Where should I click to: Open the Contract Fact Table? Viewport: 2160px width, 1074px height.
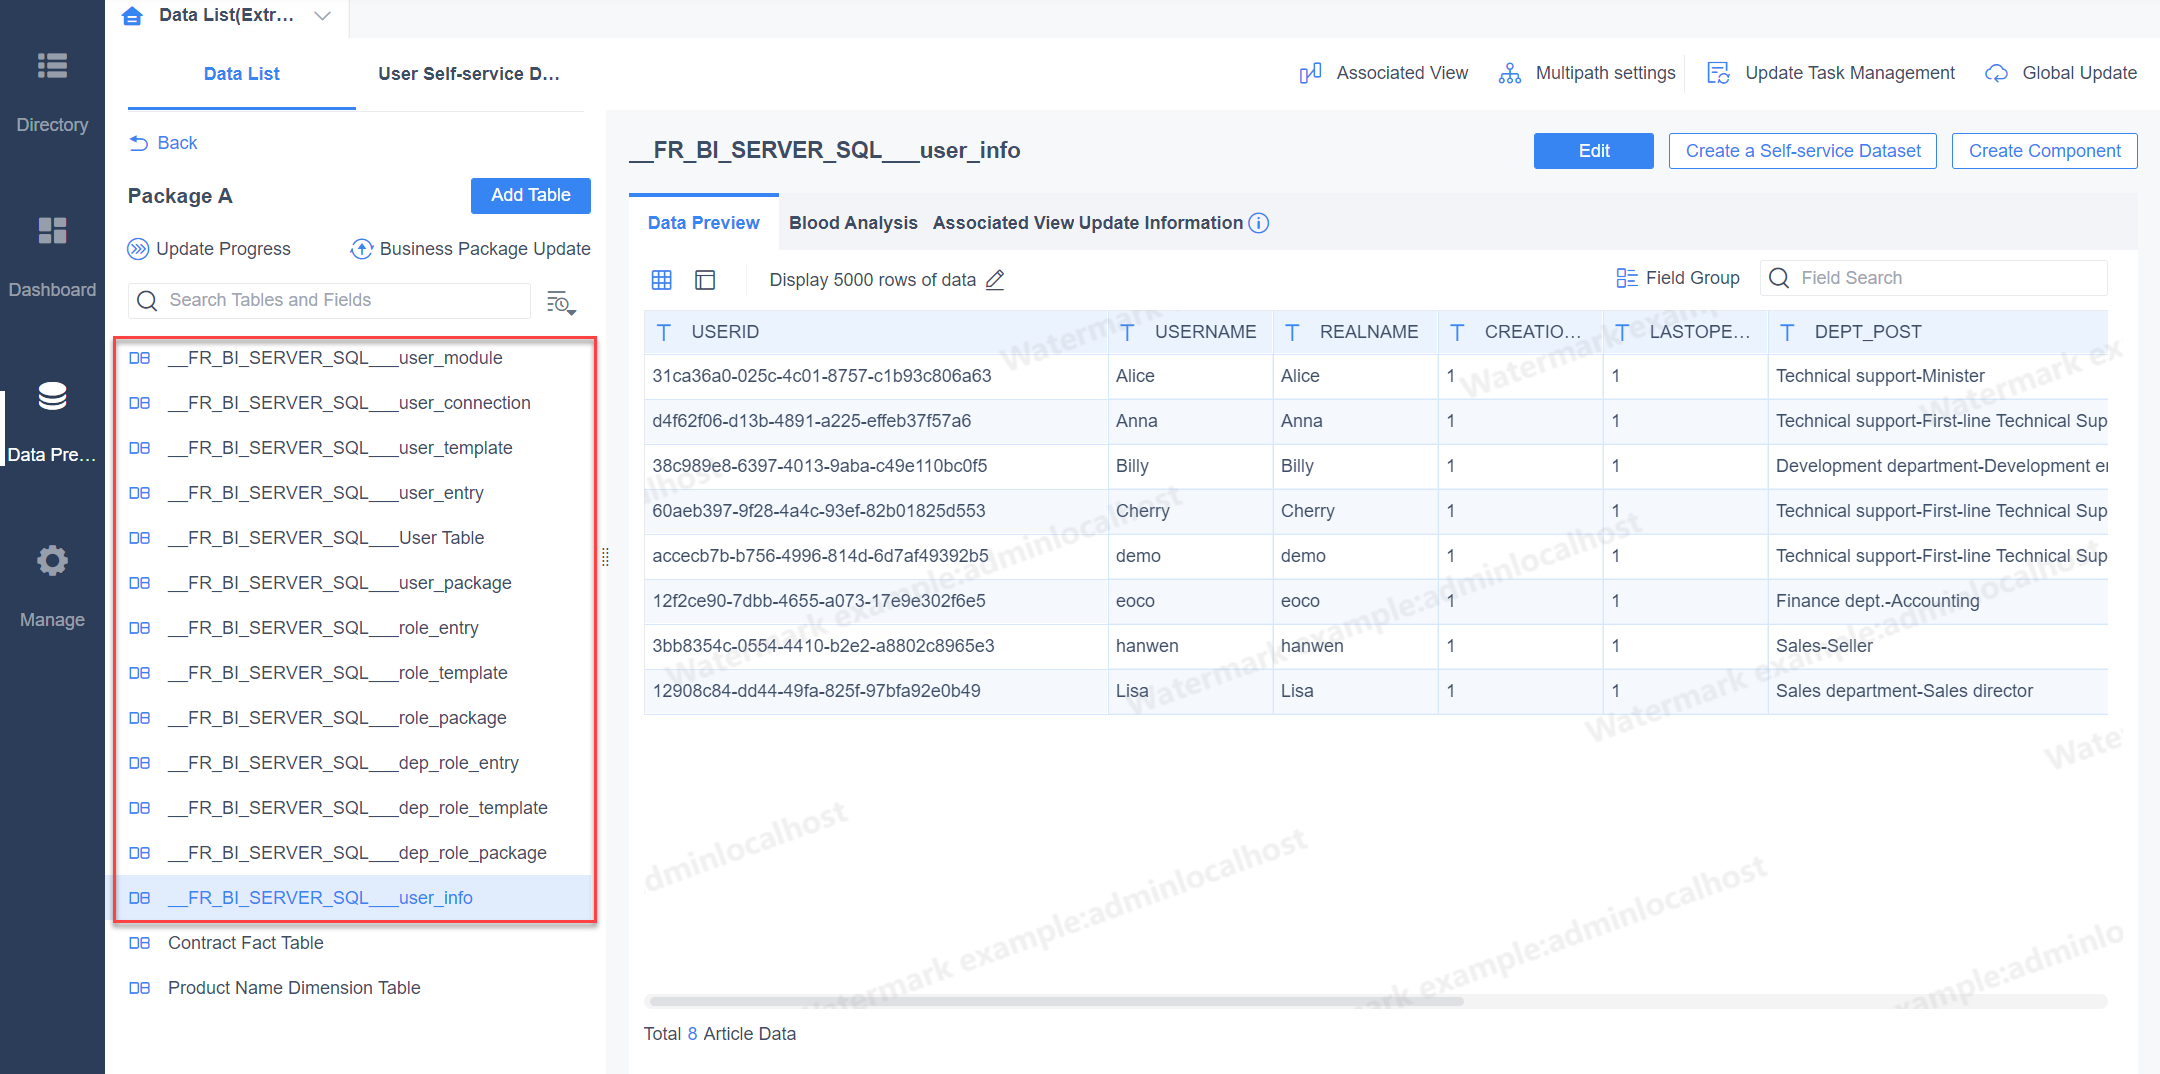350,943
